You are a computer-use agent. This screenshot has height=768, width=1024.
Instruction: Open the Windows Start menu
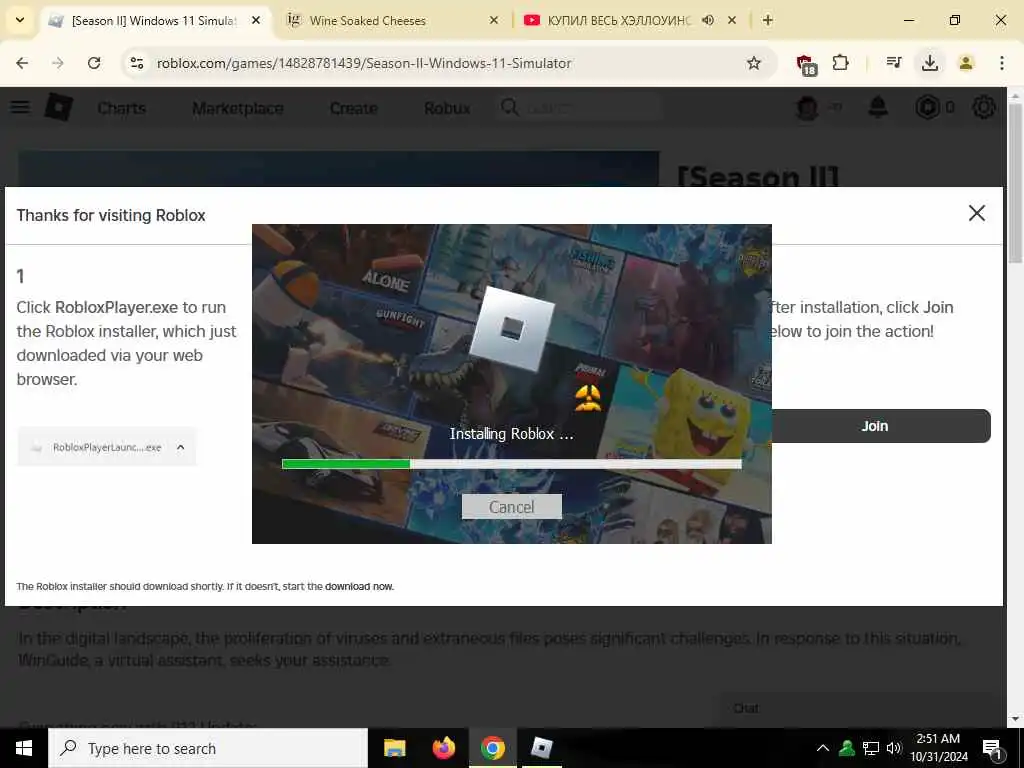click(x=24, y=748)
